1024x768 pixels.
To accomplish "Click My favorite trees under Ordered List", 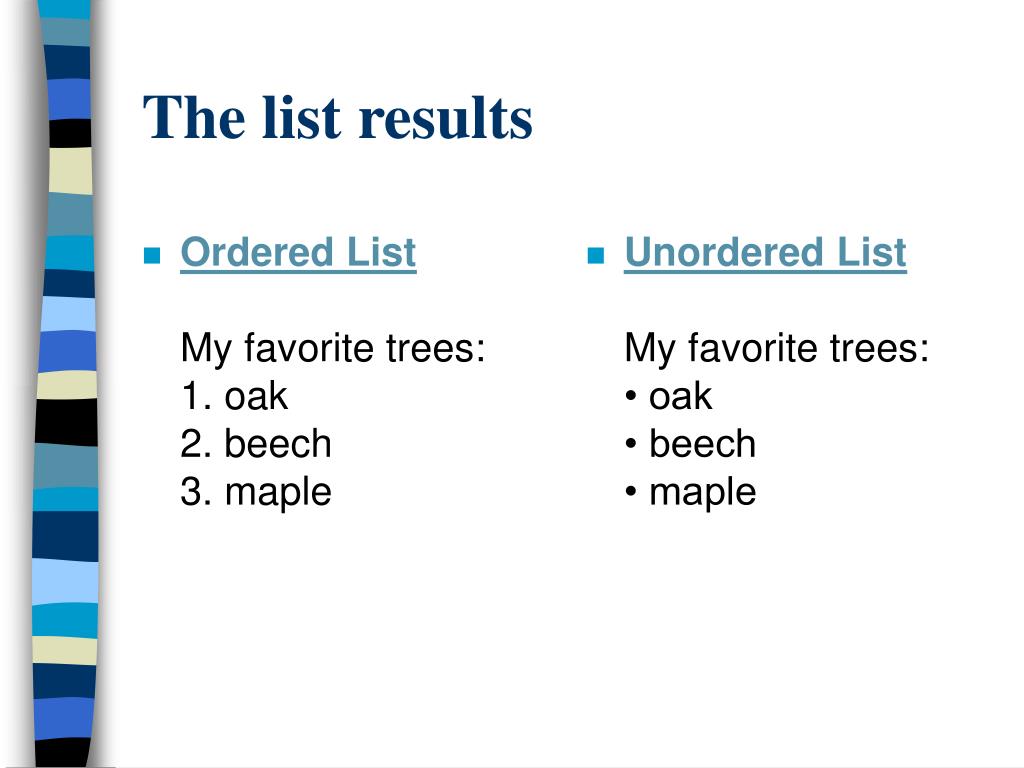I will [x=333, y=349].
